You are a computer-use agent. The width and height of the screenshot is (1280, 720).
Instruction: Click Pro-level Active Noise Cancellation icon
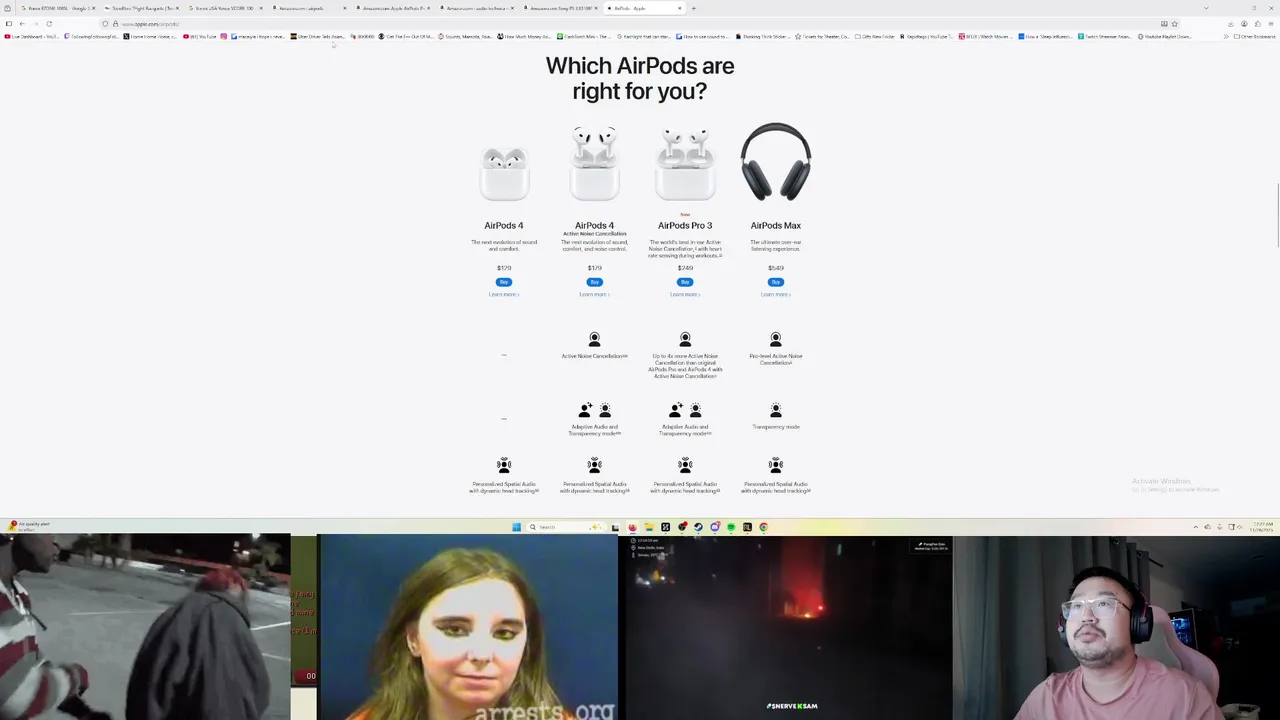775,340
